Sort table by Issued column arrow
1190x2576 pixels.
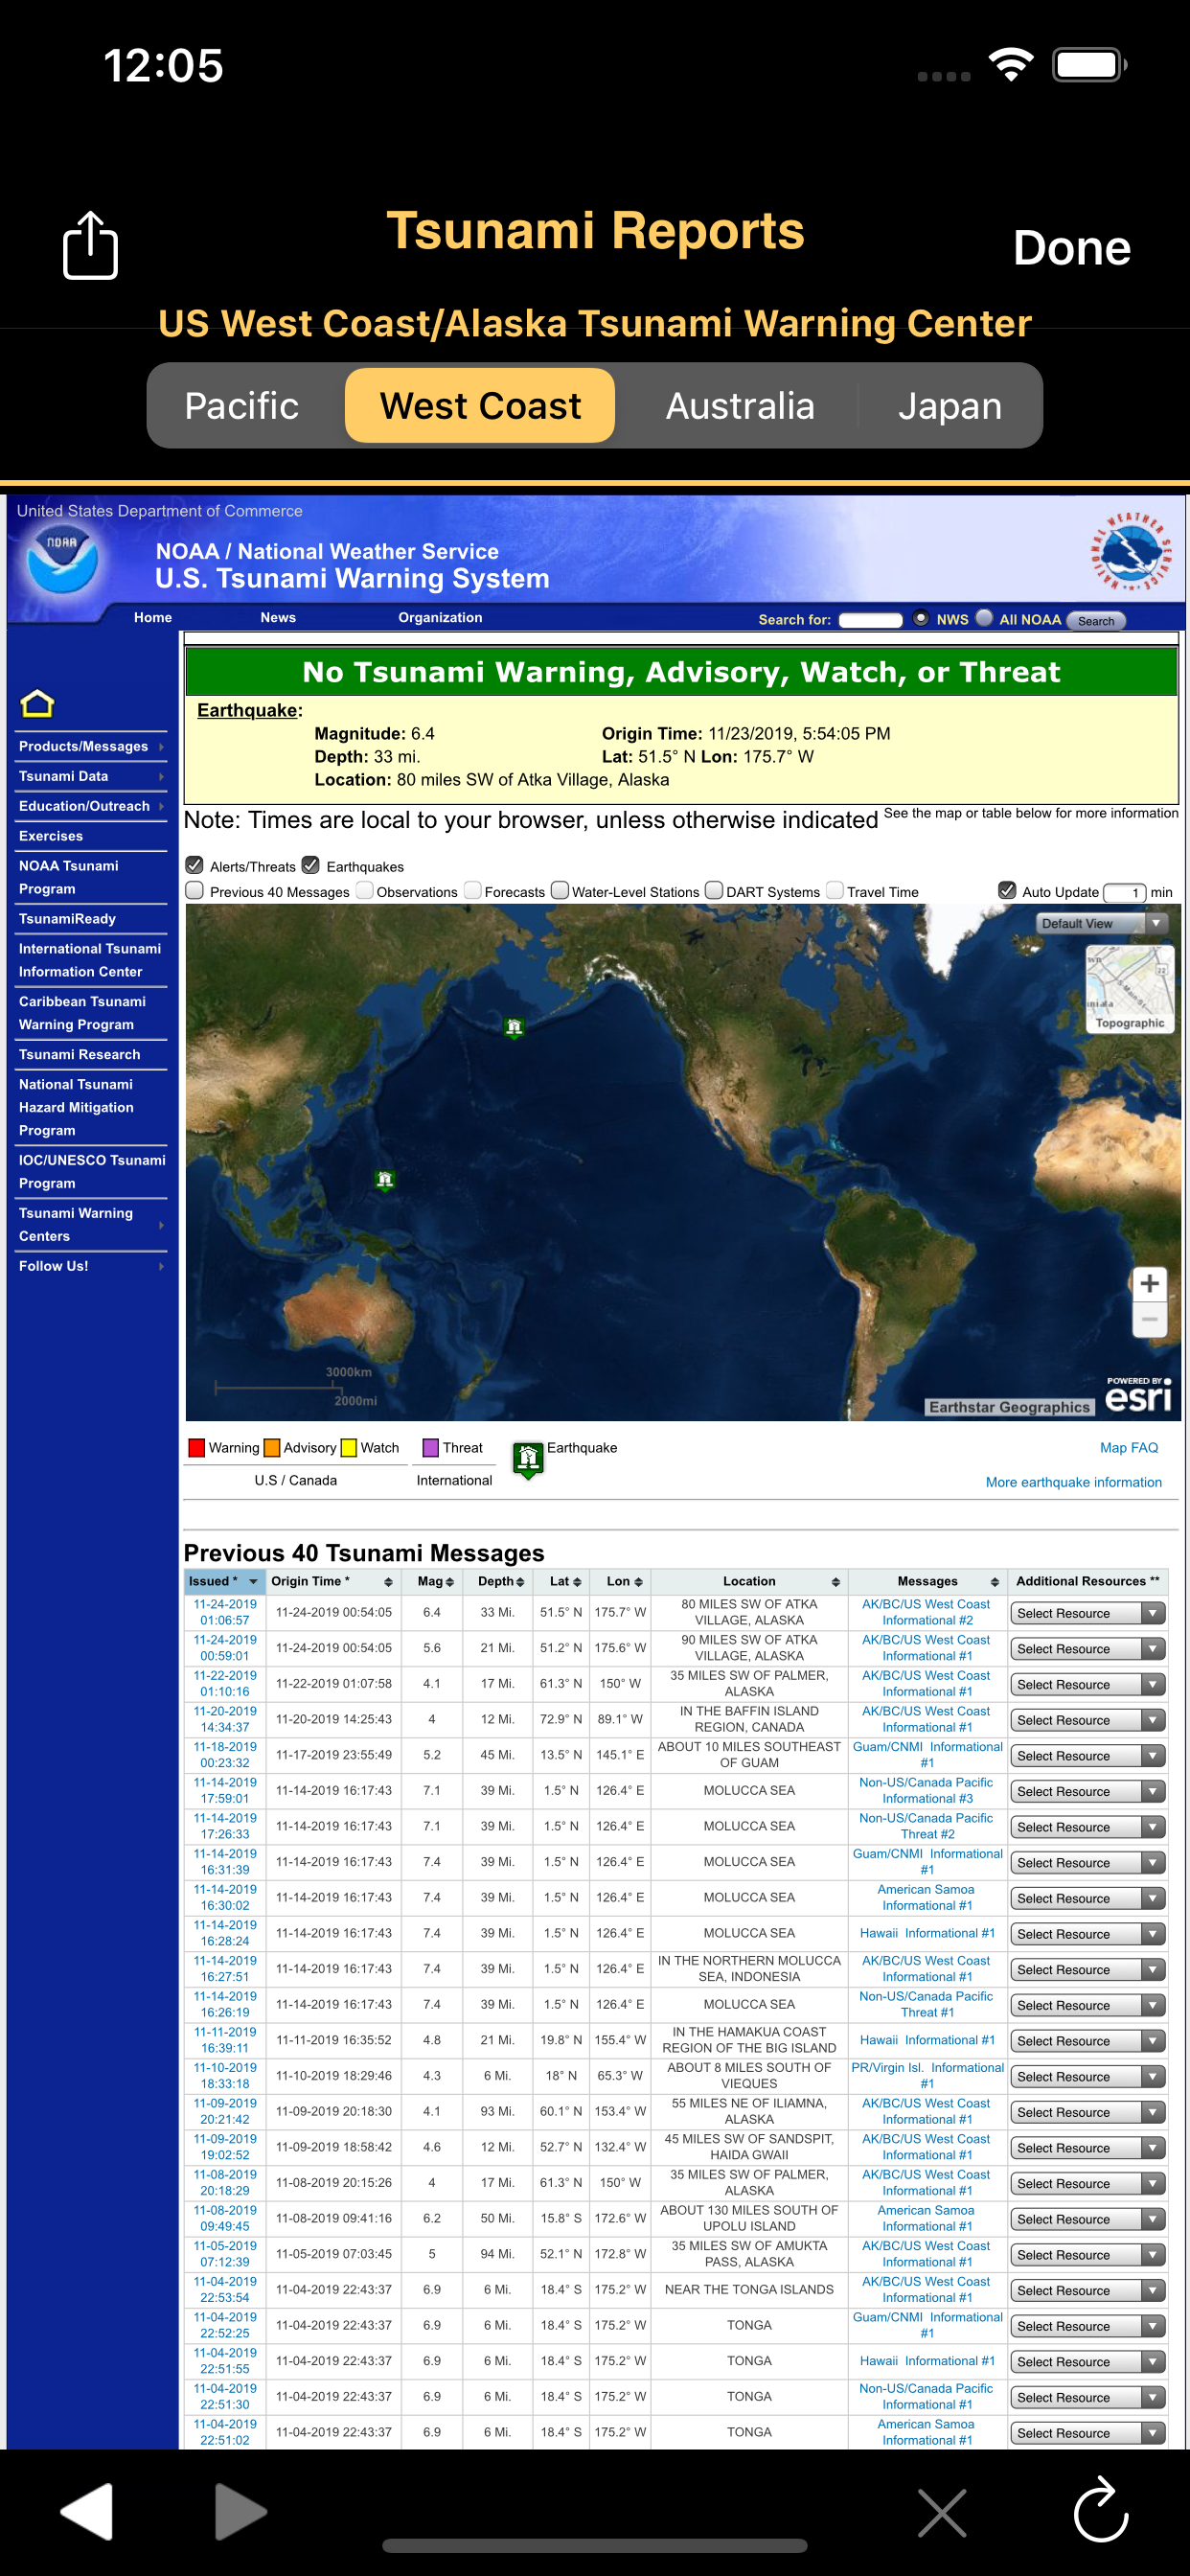click(253, 1581)
